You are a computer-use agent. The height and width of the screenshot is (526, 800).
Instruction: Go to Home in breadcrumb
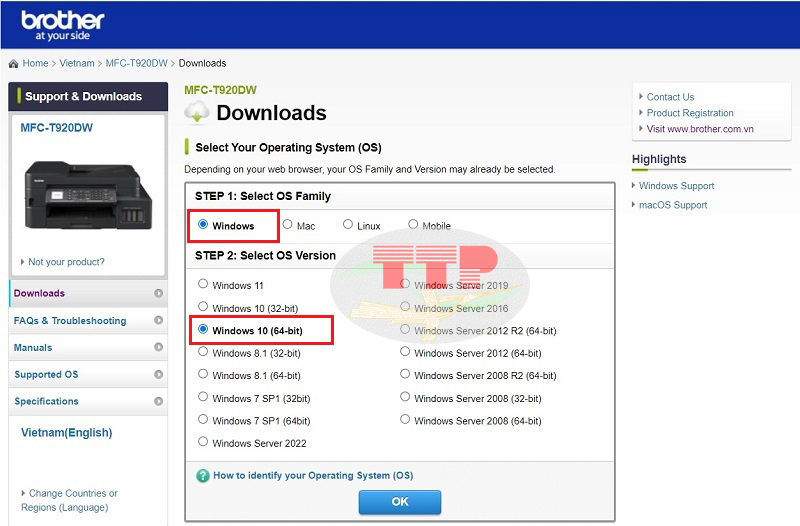click(35, 63)
